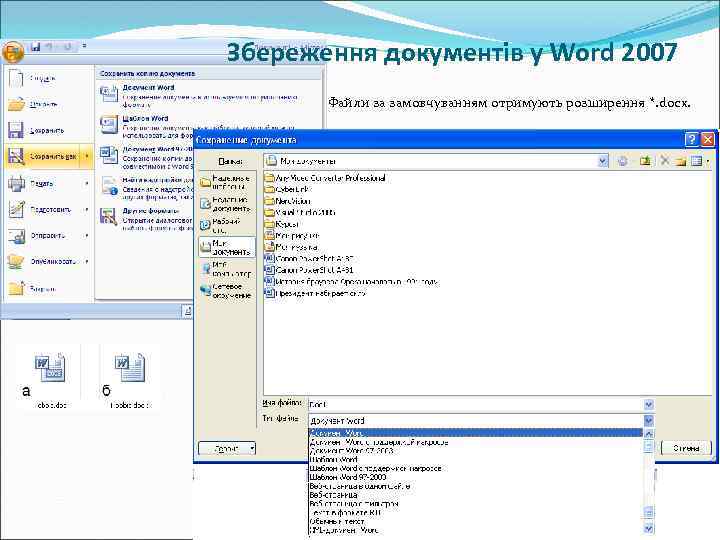Viewport: 720px width, 540px height.
Task: Expand the Отправить submenu arrow
Action: pyautogui.click(x=87, y=236)
